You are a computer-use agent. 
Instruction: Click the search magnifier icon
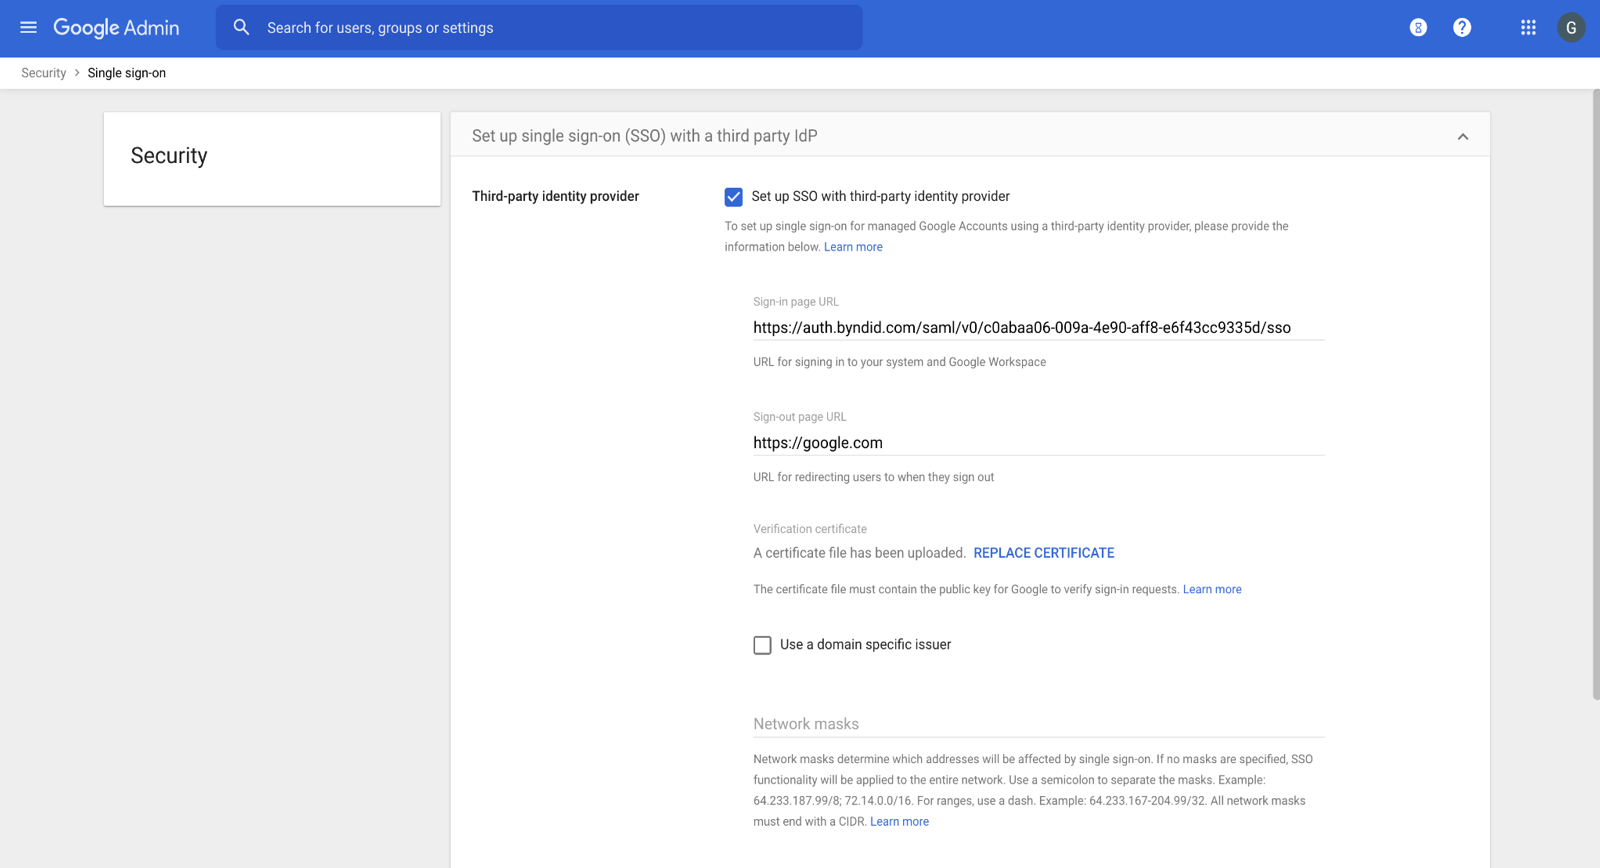pyautogui.click(x=241, y=28)
